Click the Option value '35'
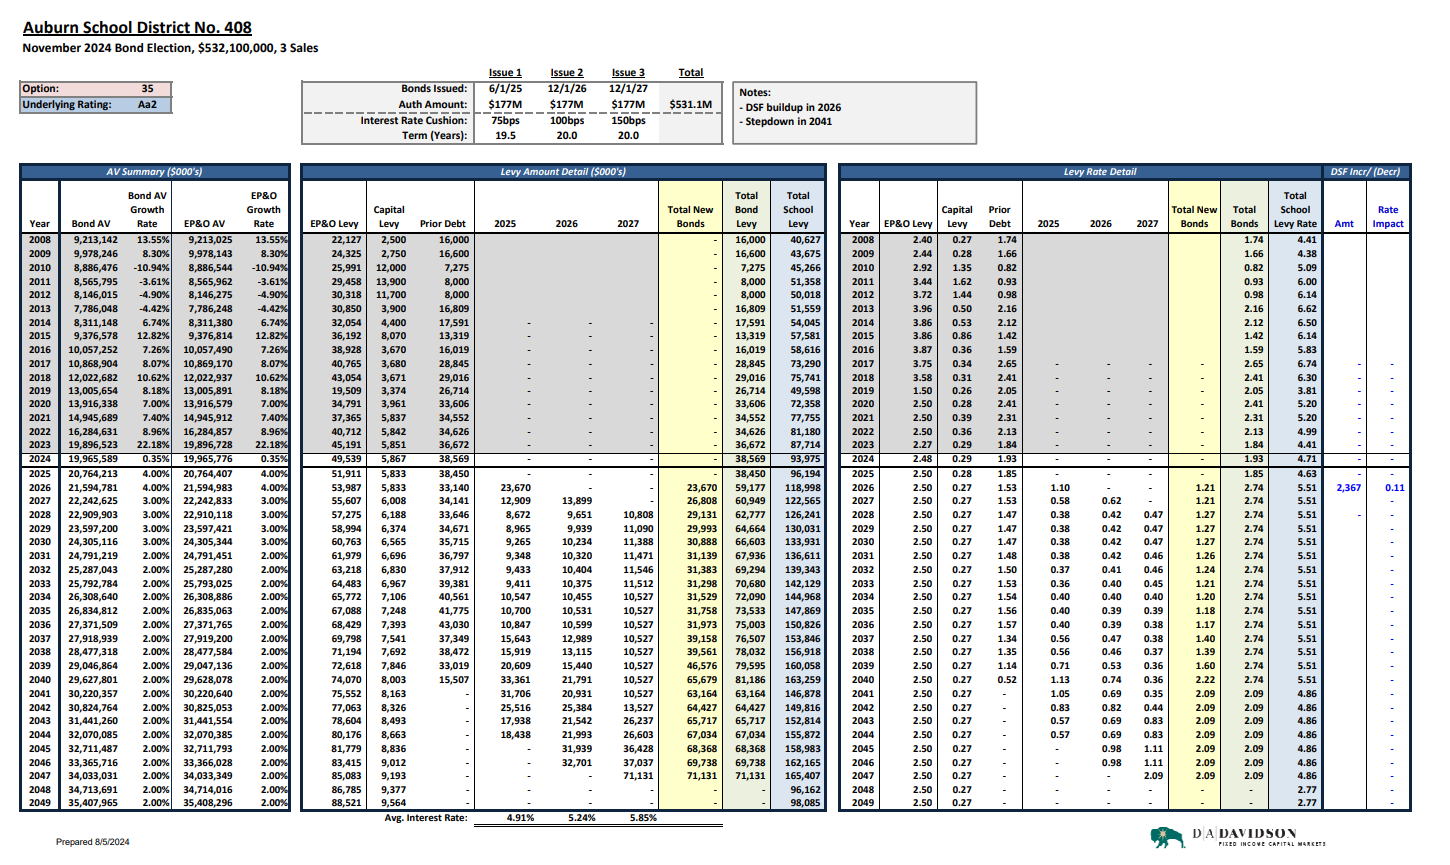1450x865 pixels. (147, 89)
